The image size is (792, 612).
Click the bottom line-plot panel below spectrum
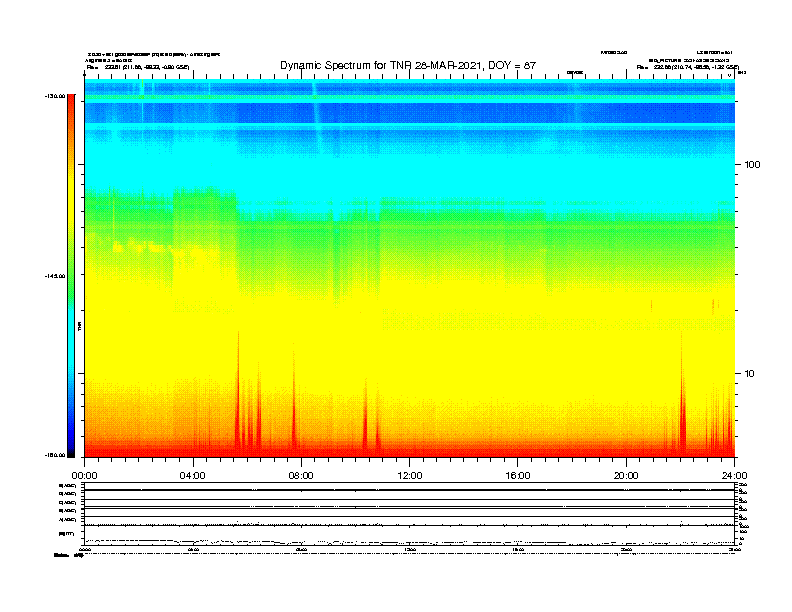(x=409, y=514)
